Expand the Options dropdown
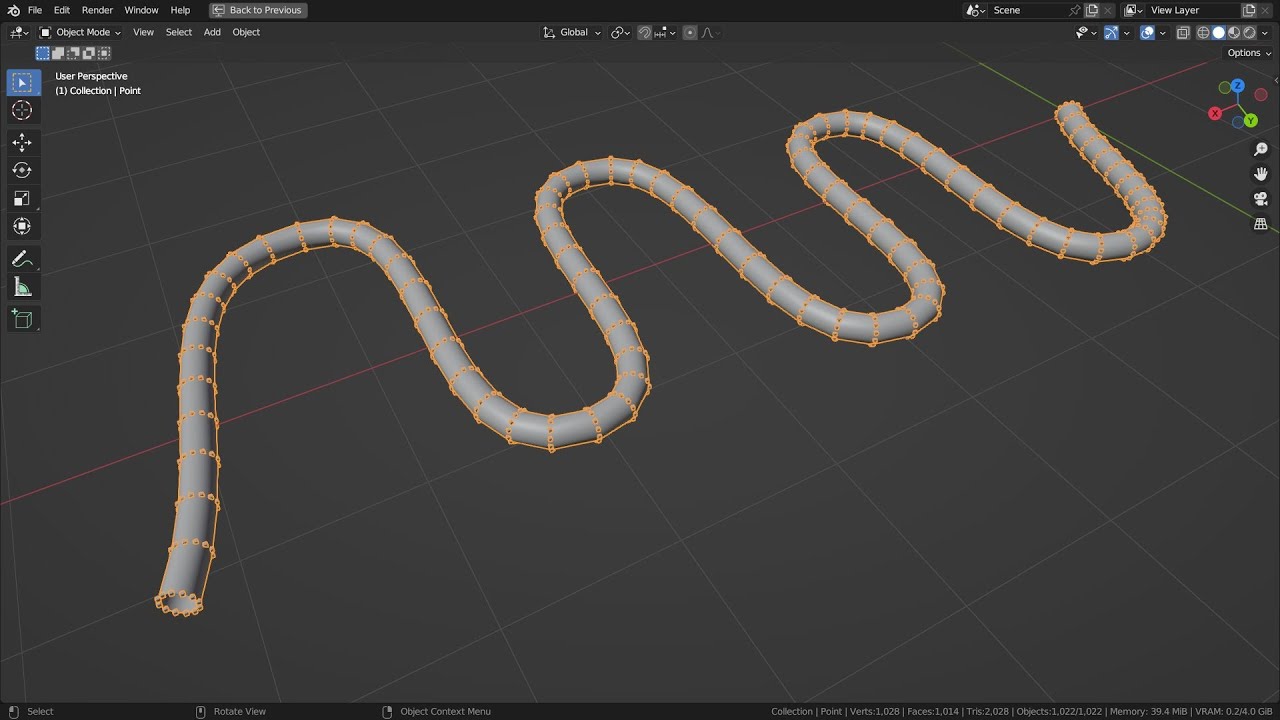The width and height of the screenshot is (1280, 720). click(x=1249, y=53)
